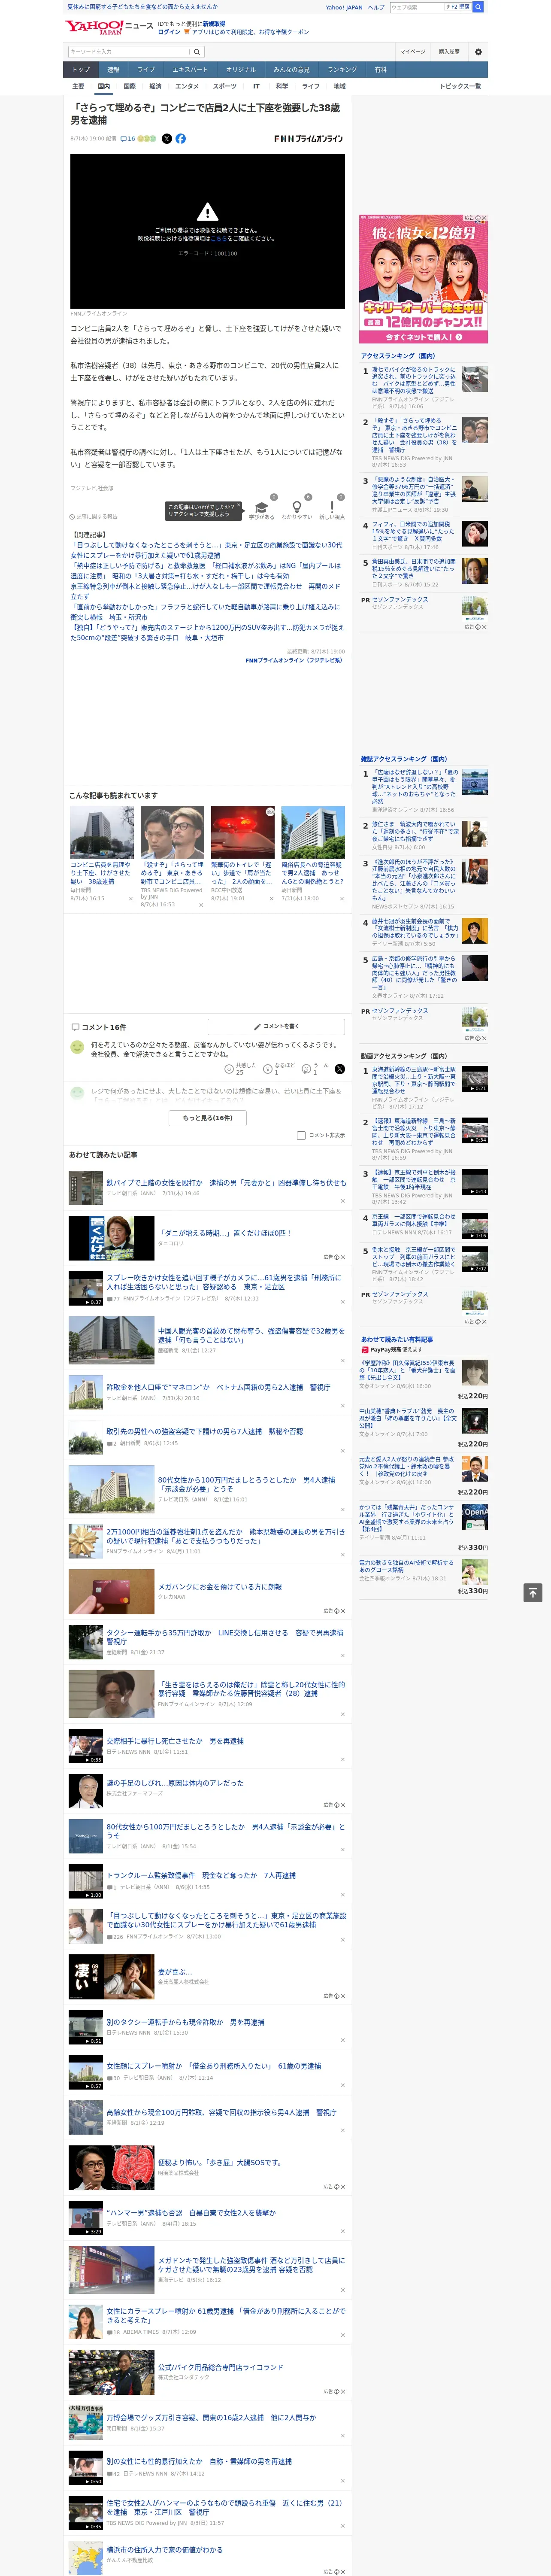
Task: Click 共感した reaction on first comment
Action: tap(242, 1069)
